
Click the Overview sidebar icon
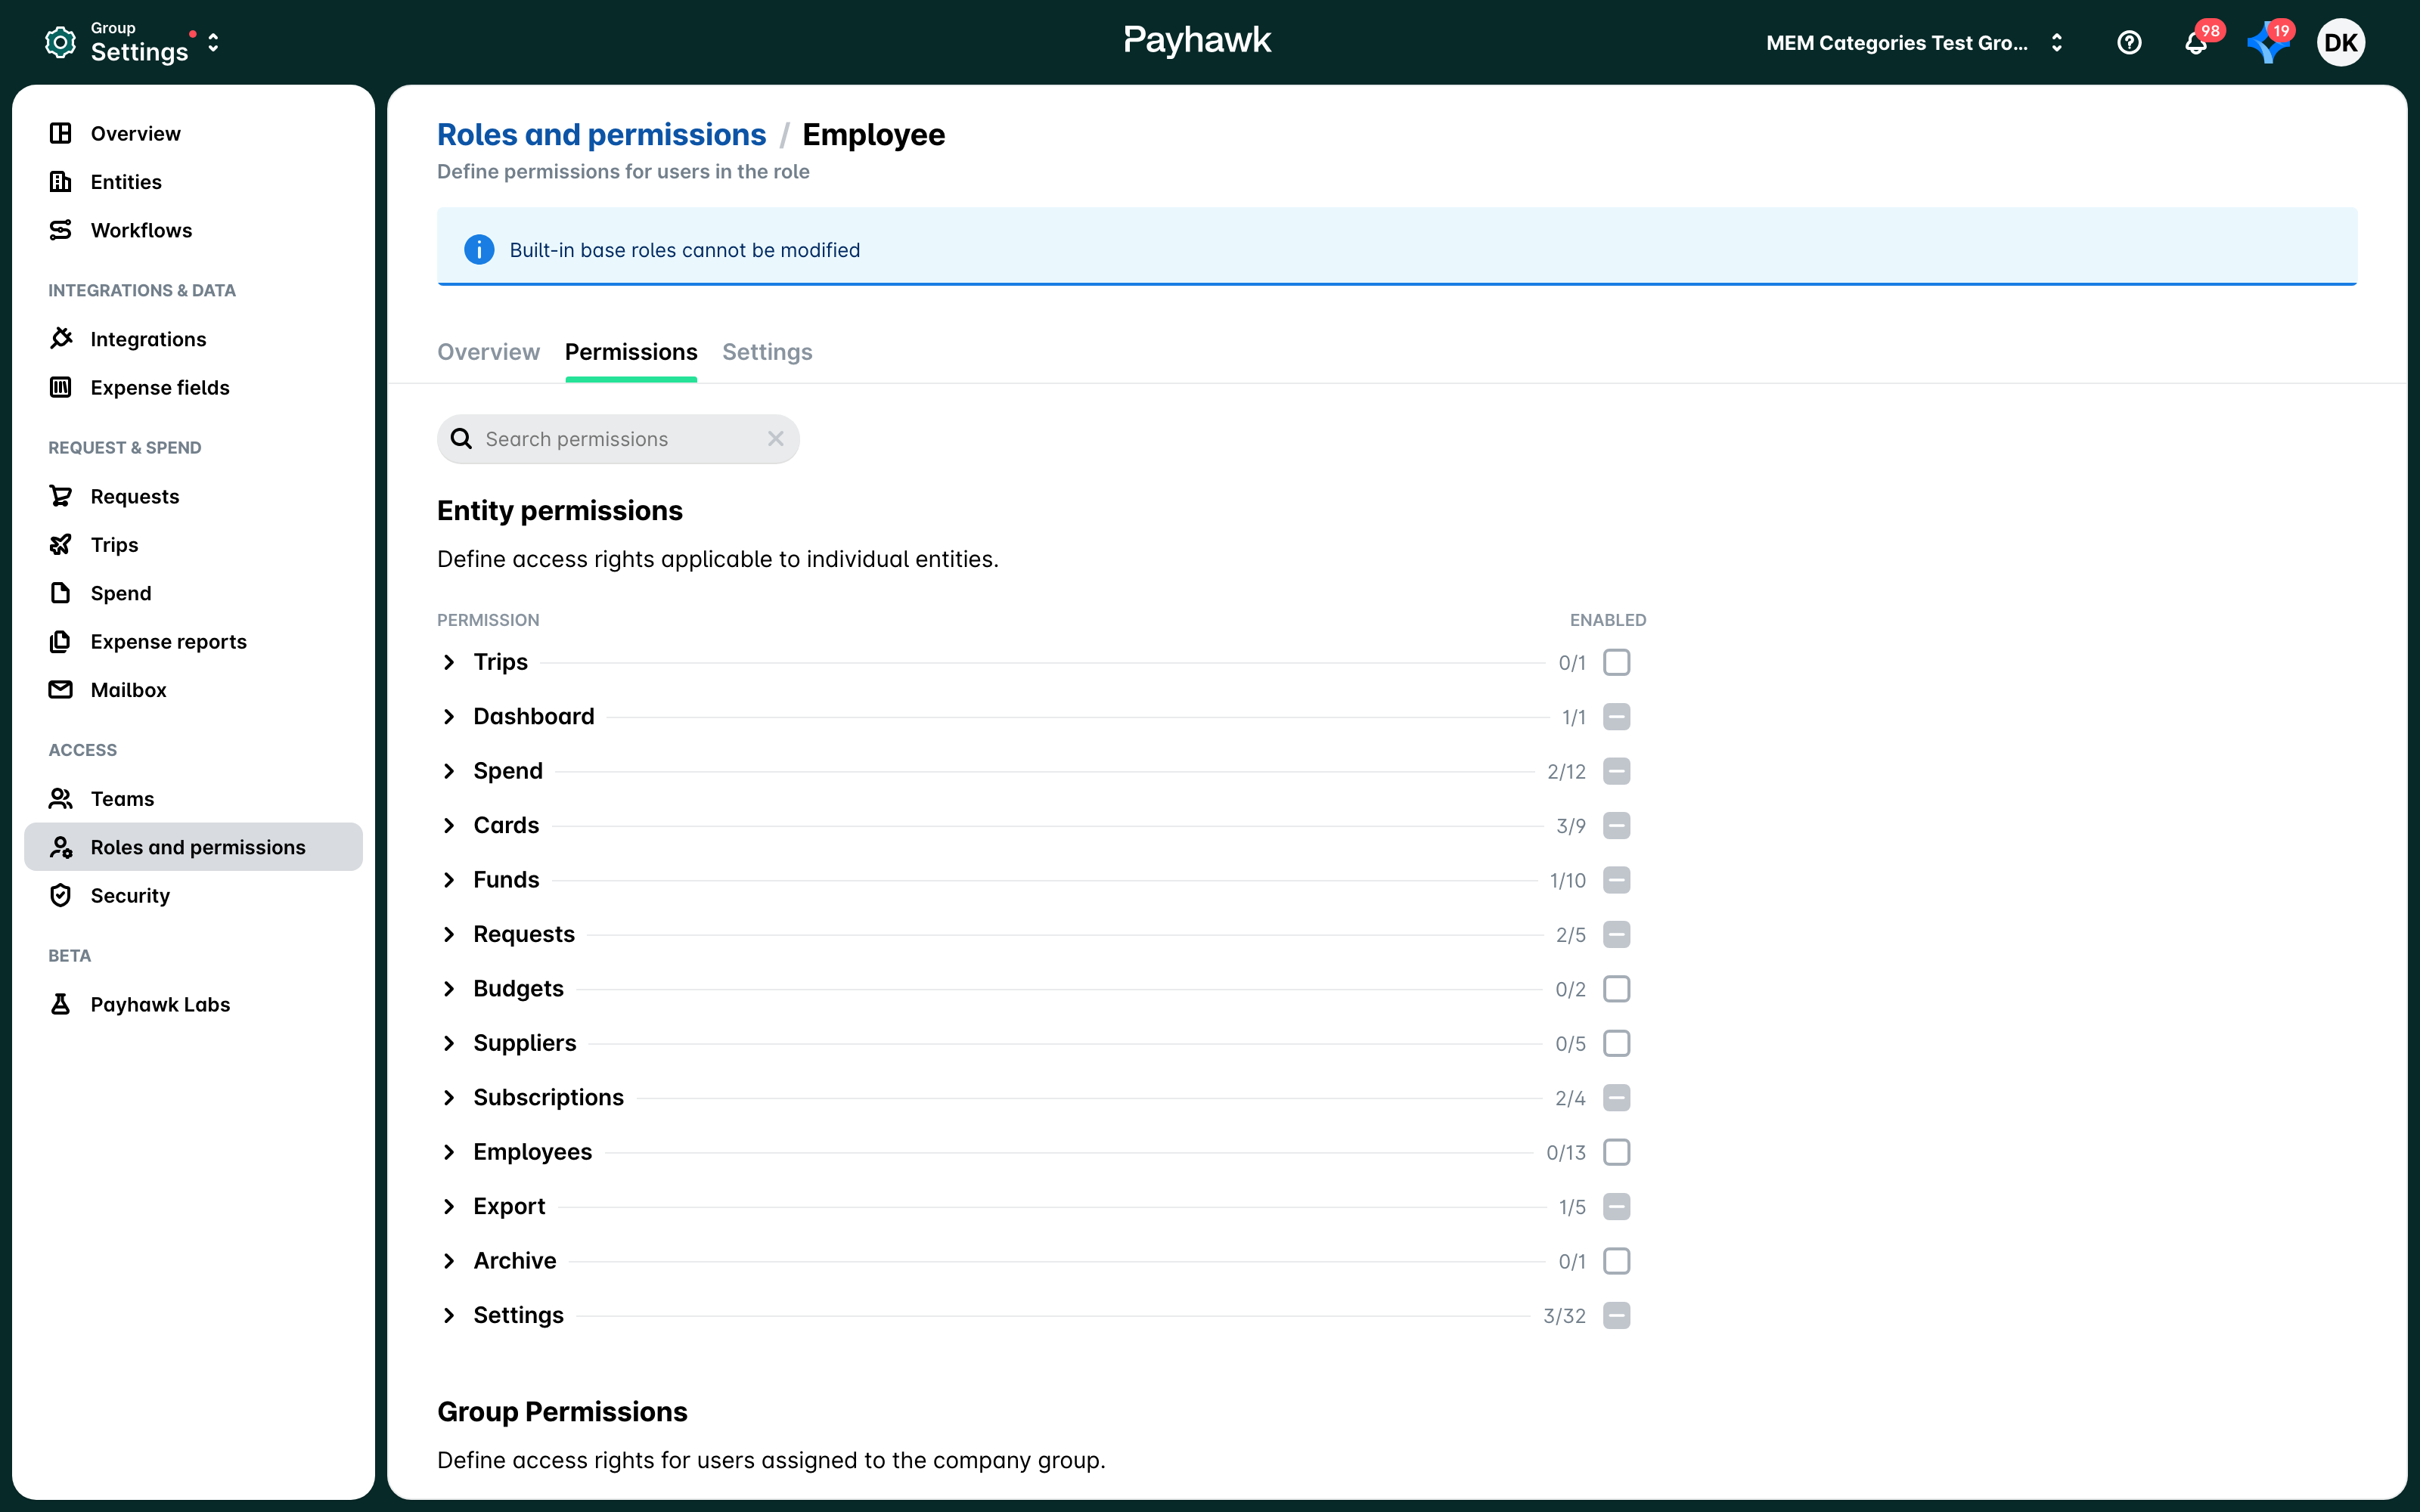coord(60,133)
